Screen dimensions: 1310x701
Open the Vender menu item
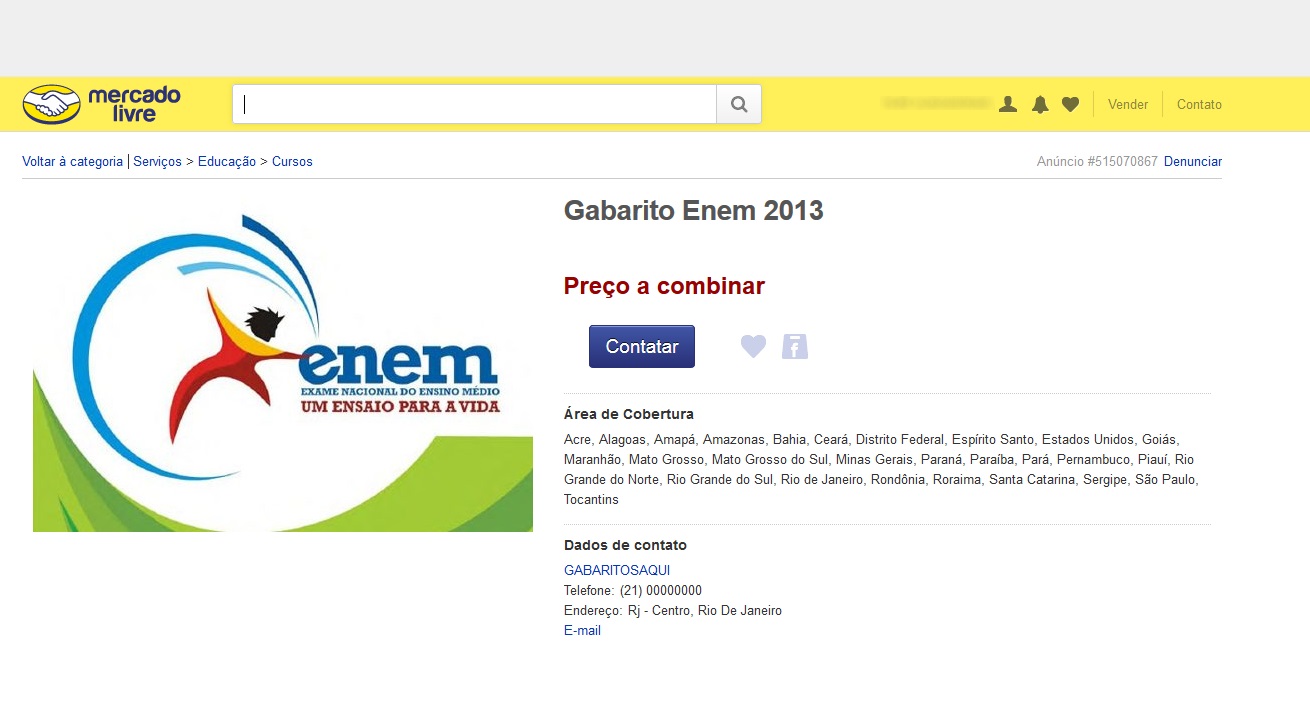1128,104
